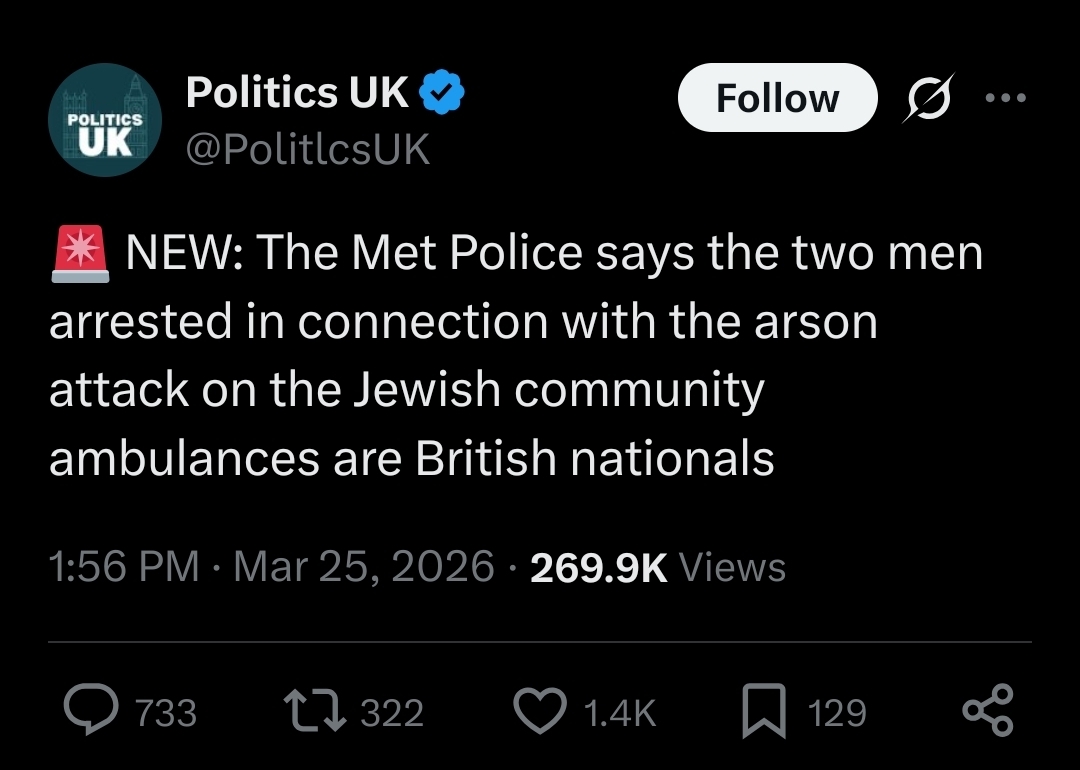Click the share post icon
Image resolution: width=1080 pixels, height=770 pixels.
pos(988,711)
